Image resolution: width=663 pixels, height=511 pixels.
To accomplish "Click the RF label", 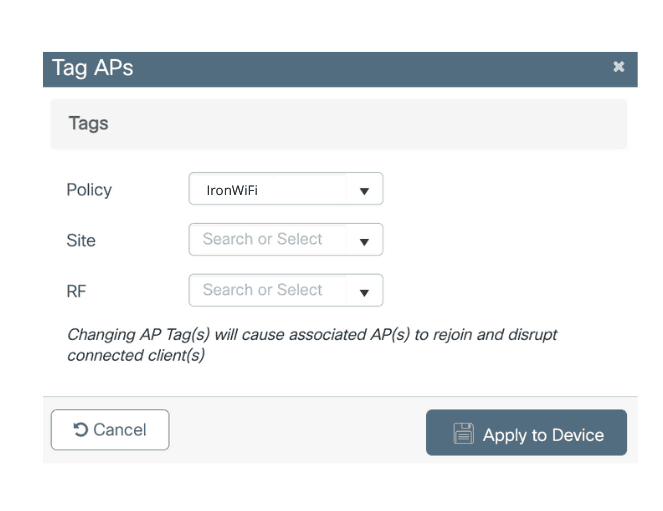I will tap(77, 292).
